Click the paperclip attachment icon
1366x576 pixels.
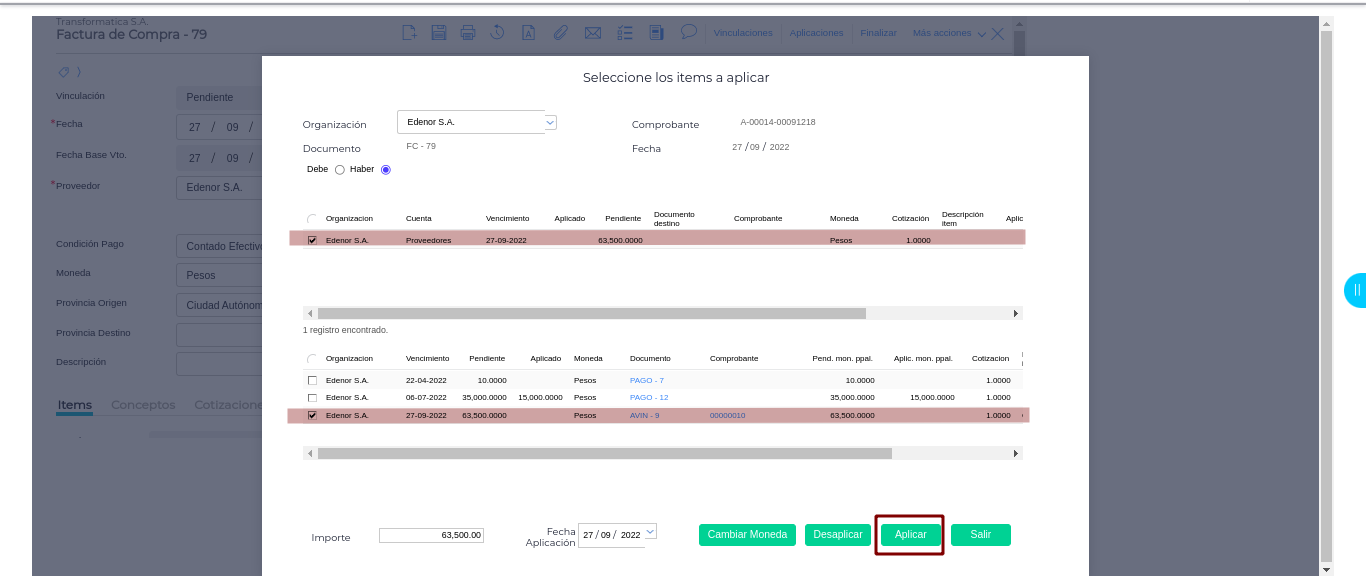click(x=561, y=33)
